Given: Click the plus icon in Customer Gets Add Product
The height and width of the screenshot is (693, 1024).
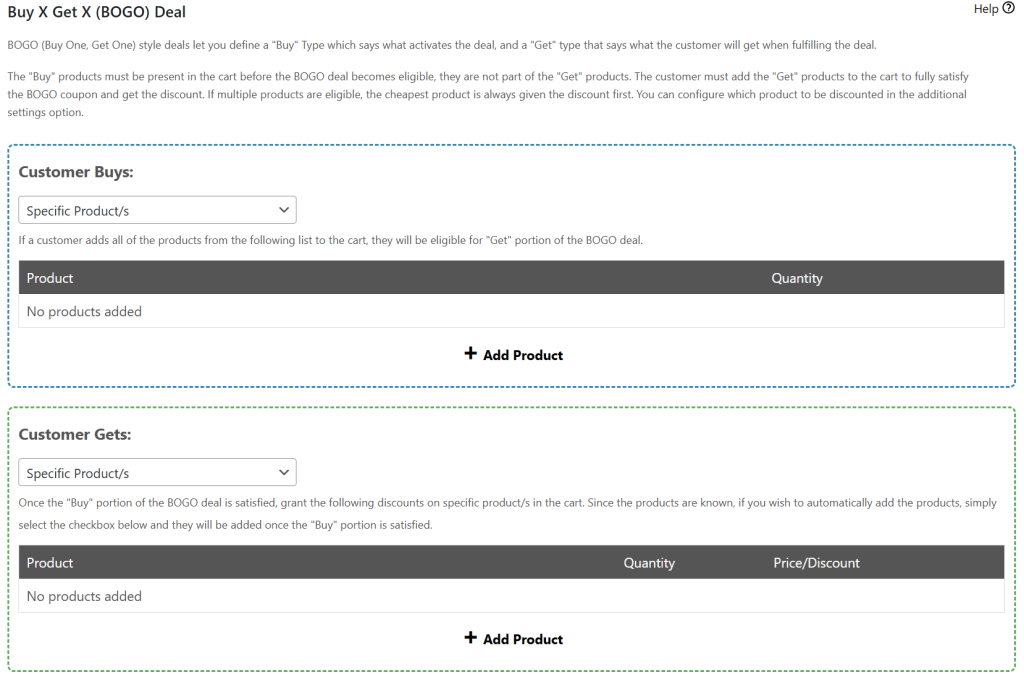Looking at the screenshot, I should coord(471,638).
